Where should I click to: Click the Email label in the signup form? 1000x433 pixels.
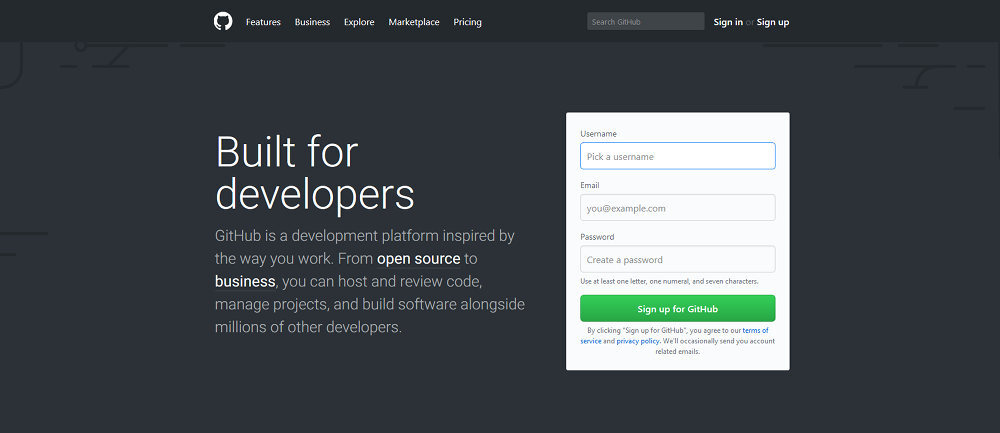coord(590,186)
